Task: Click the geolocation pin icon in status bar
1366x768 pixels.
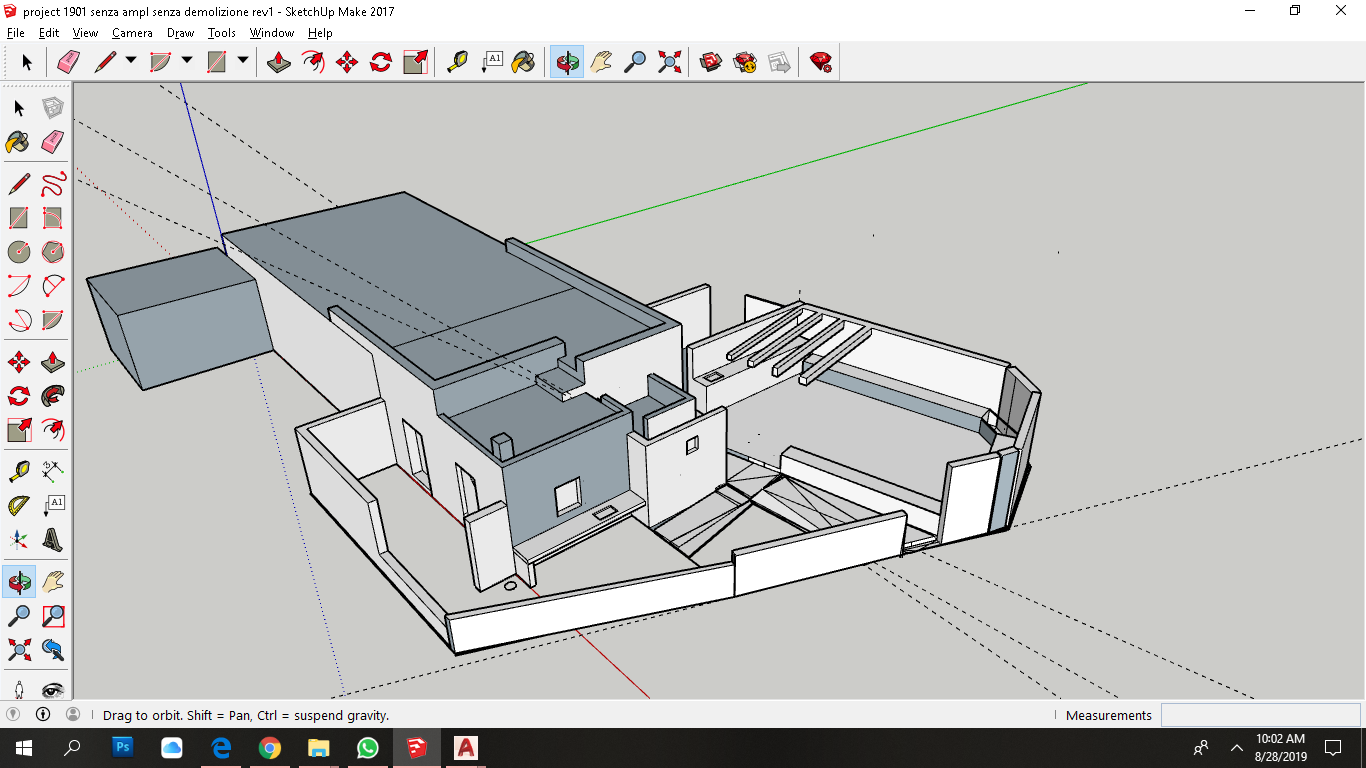Action: (13, 714)
